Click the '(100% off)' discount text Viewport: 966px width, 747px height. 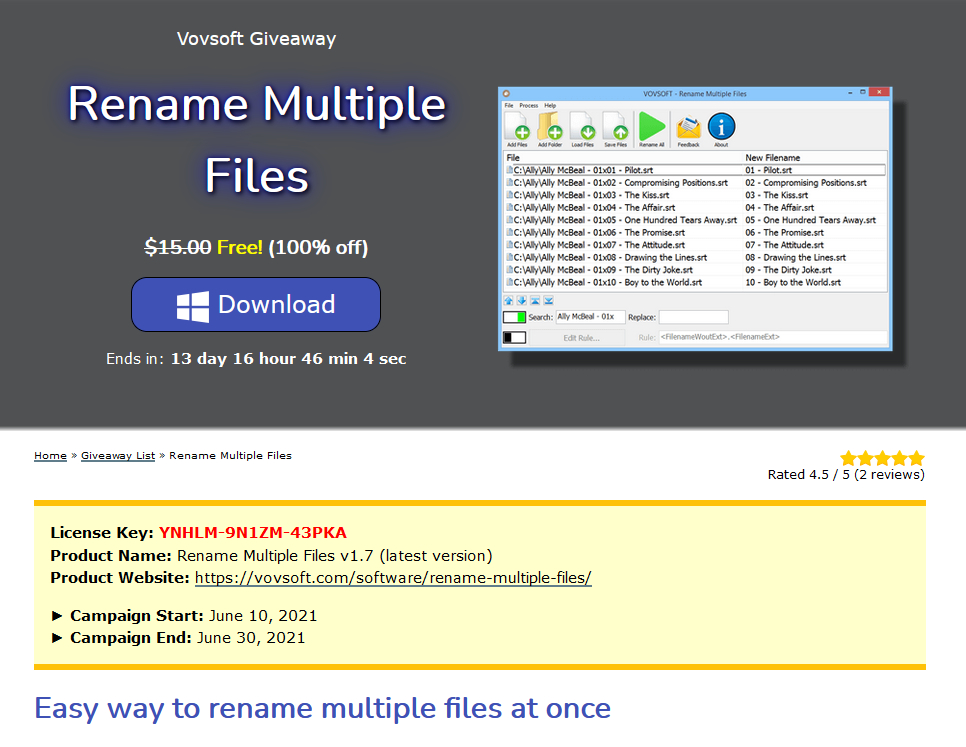[x=318, y=248]
